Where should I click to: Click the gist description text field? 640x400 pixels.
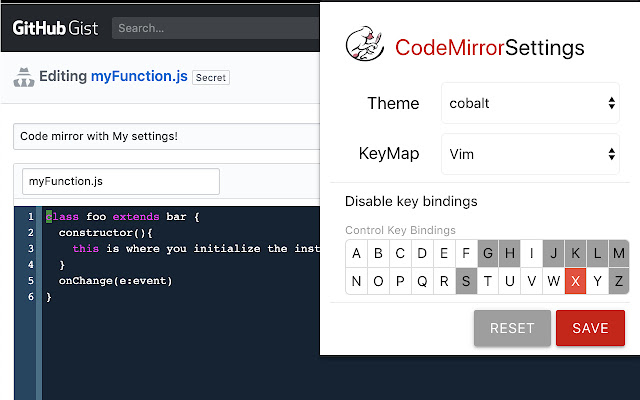[x=165, y=136]
